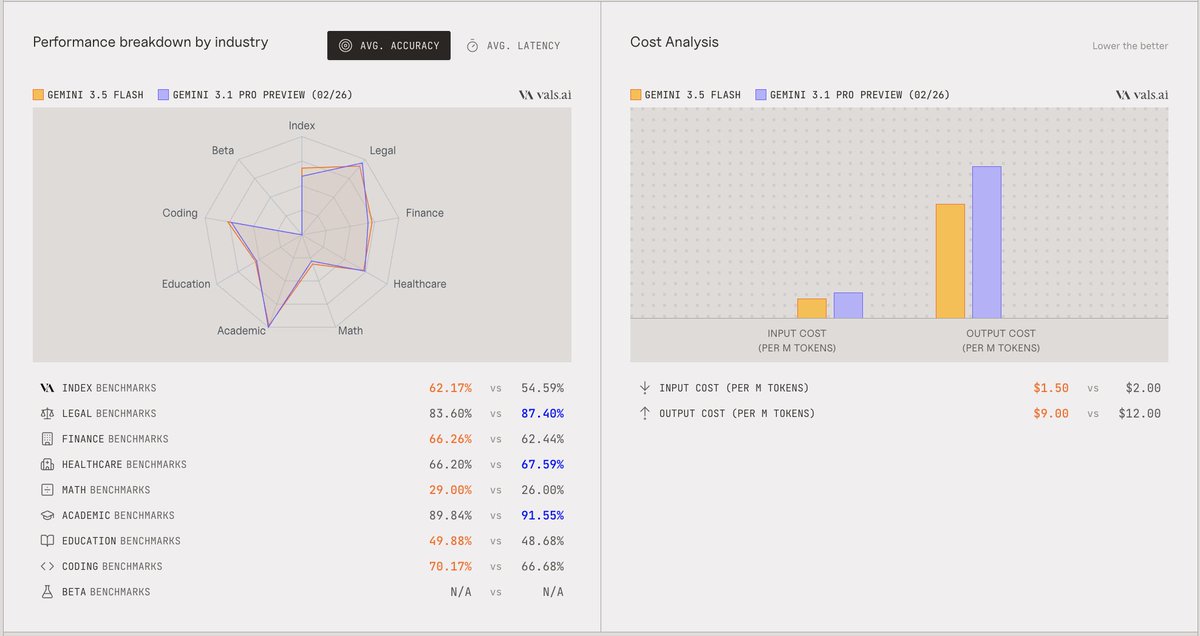The image size is (1200, 636).
Task: Click the 87.40% Legal score
Action: click(542, 413)
